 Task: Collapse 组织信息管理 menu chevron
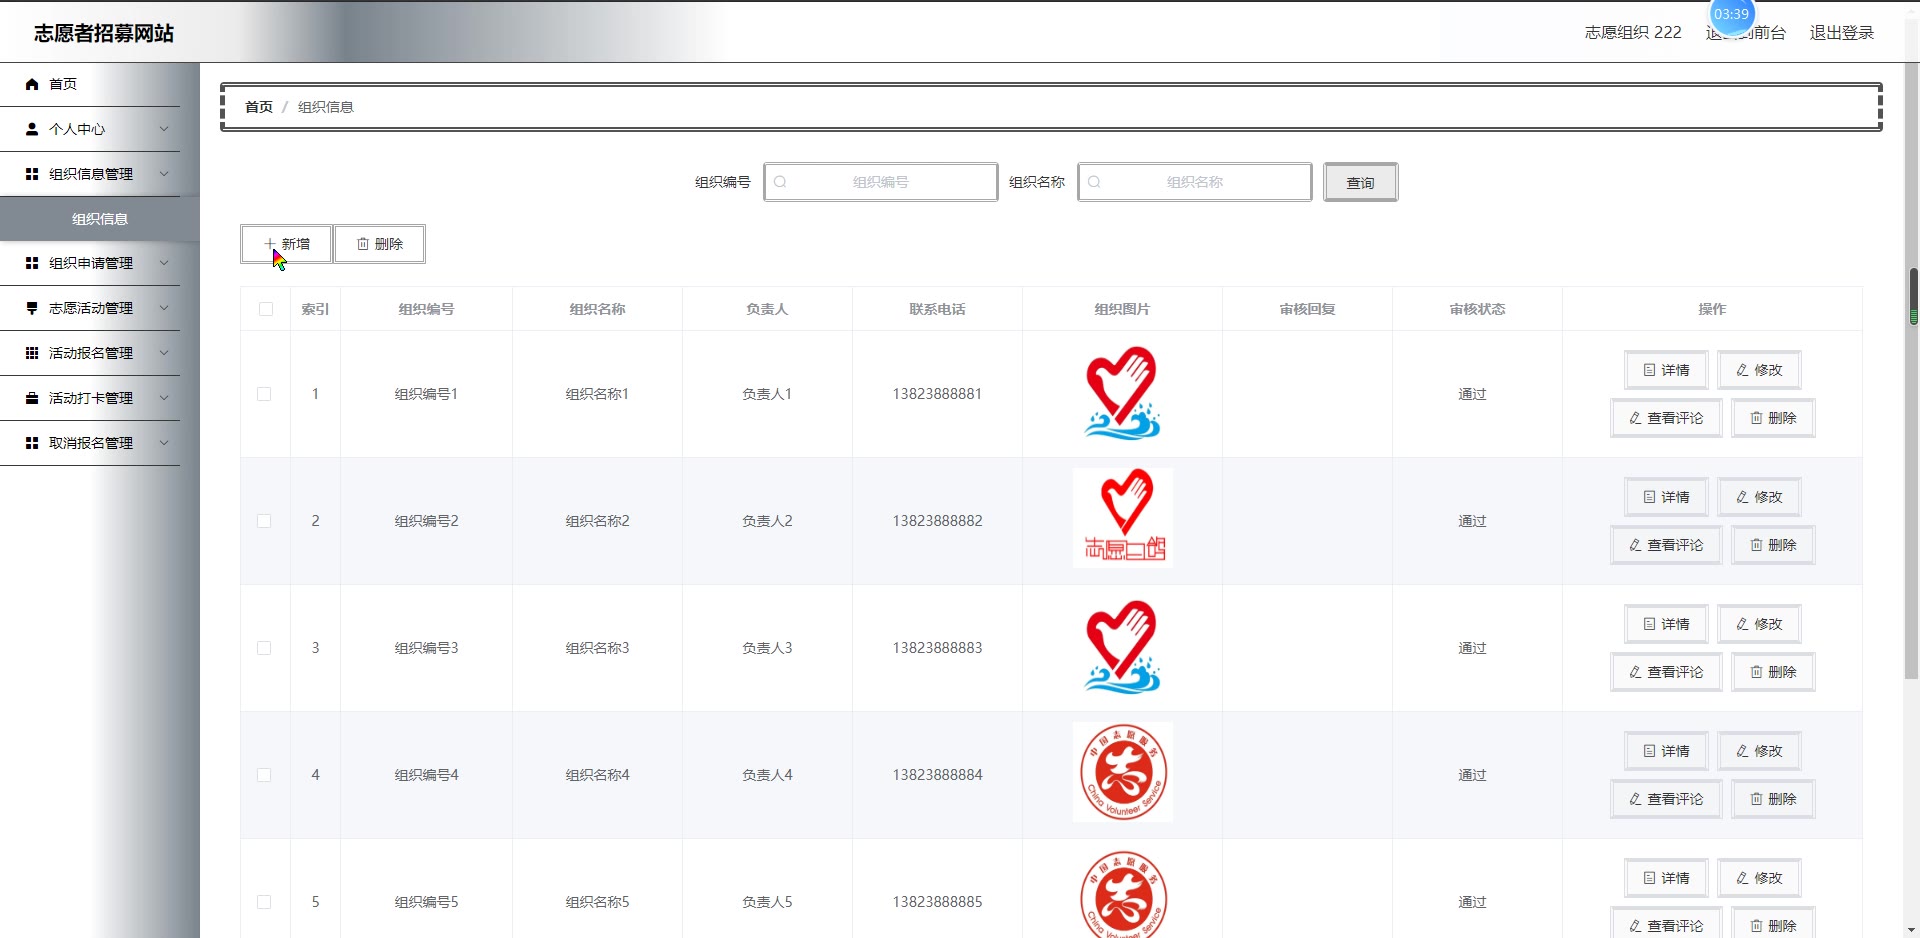click(x=164, y=174)
